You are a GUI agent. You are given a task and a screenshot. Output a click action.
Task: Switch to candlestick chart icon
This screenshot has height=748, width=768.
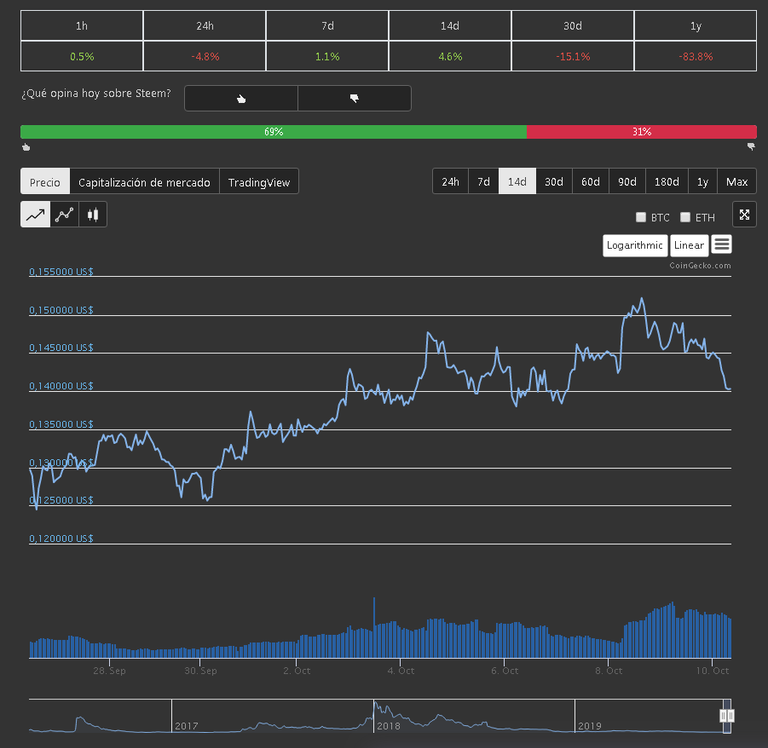(93, 215)
